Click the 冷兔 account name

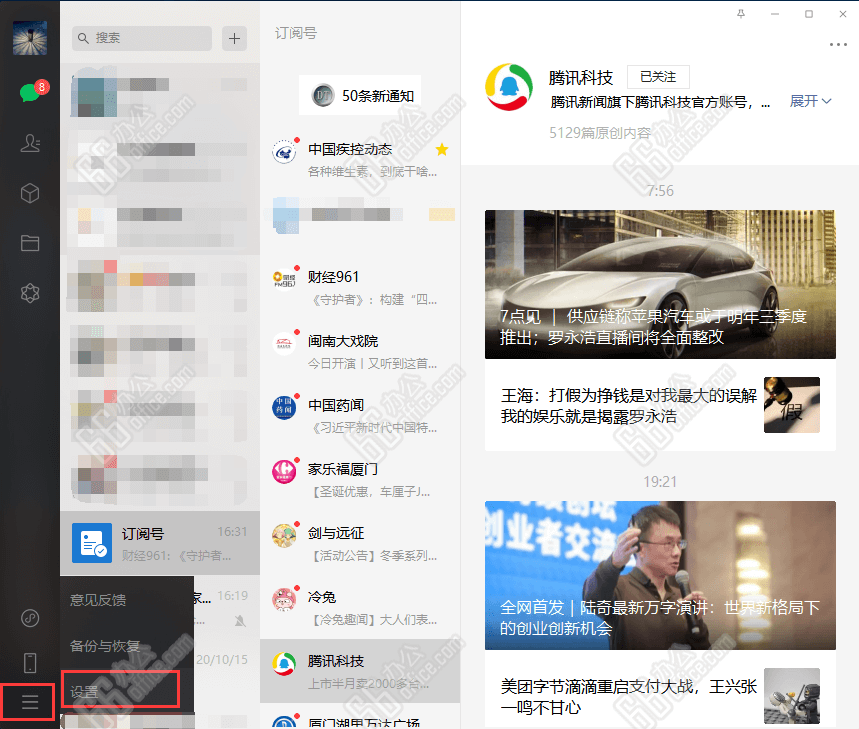(x=322, y=597)
